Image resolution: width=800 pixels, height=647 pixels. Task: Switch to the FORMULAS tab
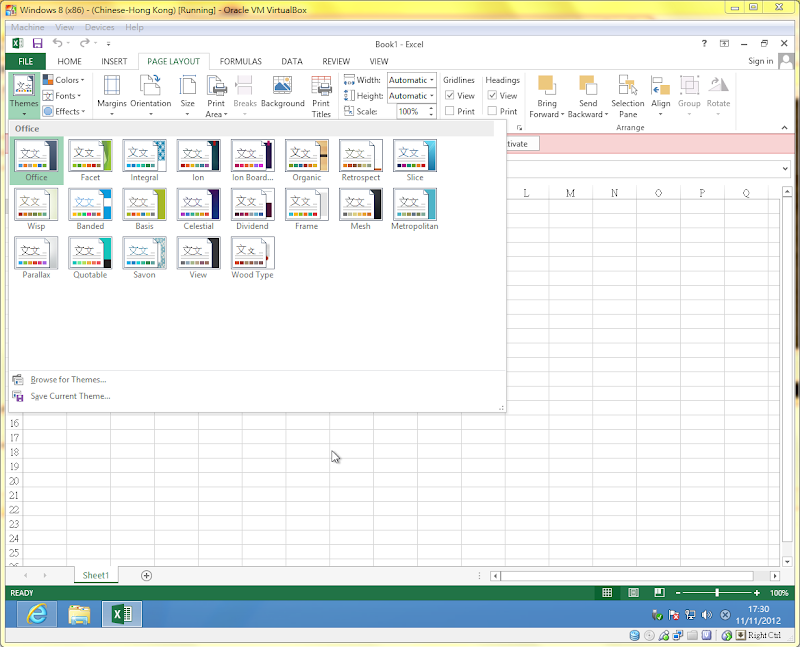[x=240, y=61]
